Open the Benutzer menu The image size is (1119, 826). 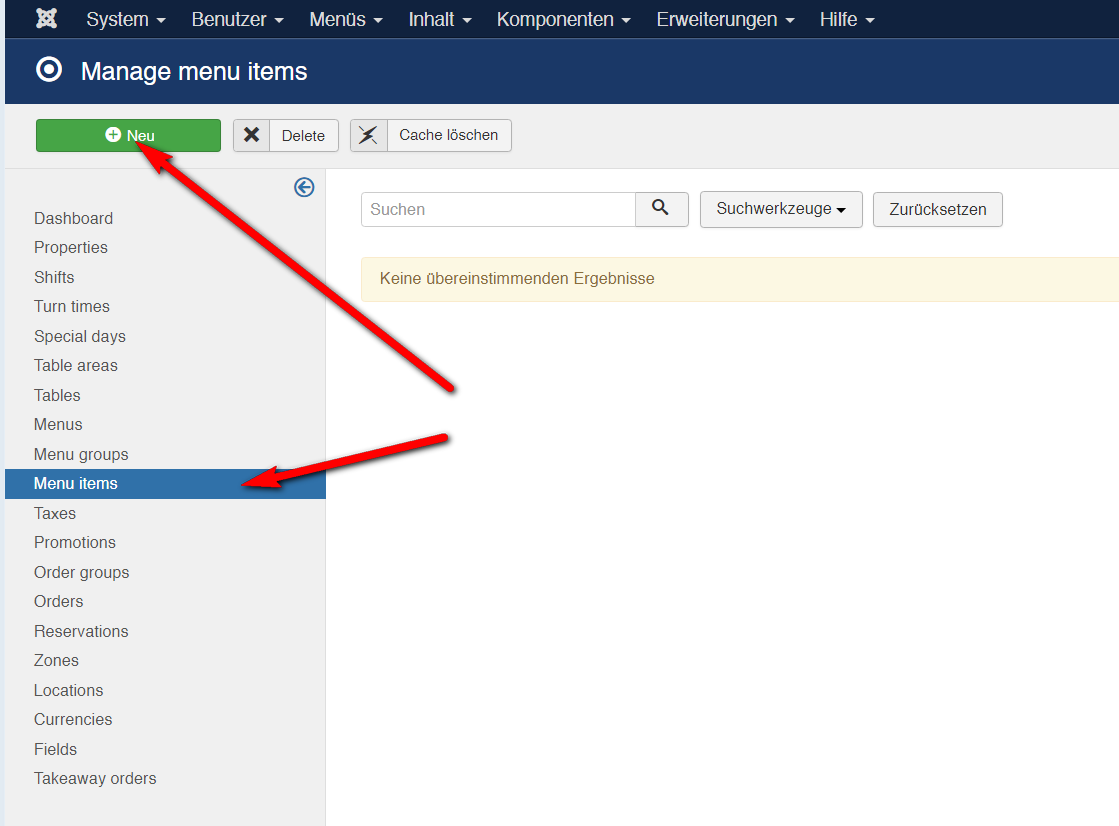pyautogui.click(x=237, y=19)
